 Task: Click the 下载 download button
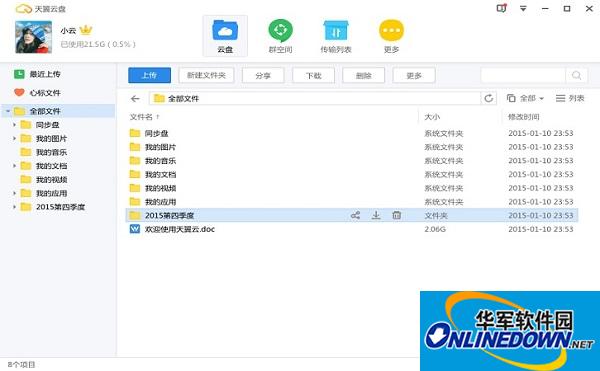(313, 75)
